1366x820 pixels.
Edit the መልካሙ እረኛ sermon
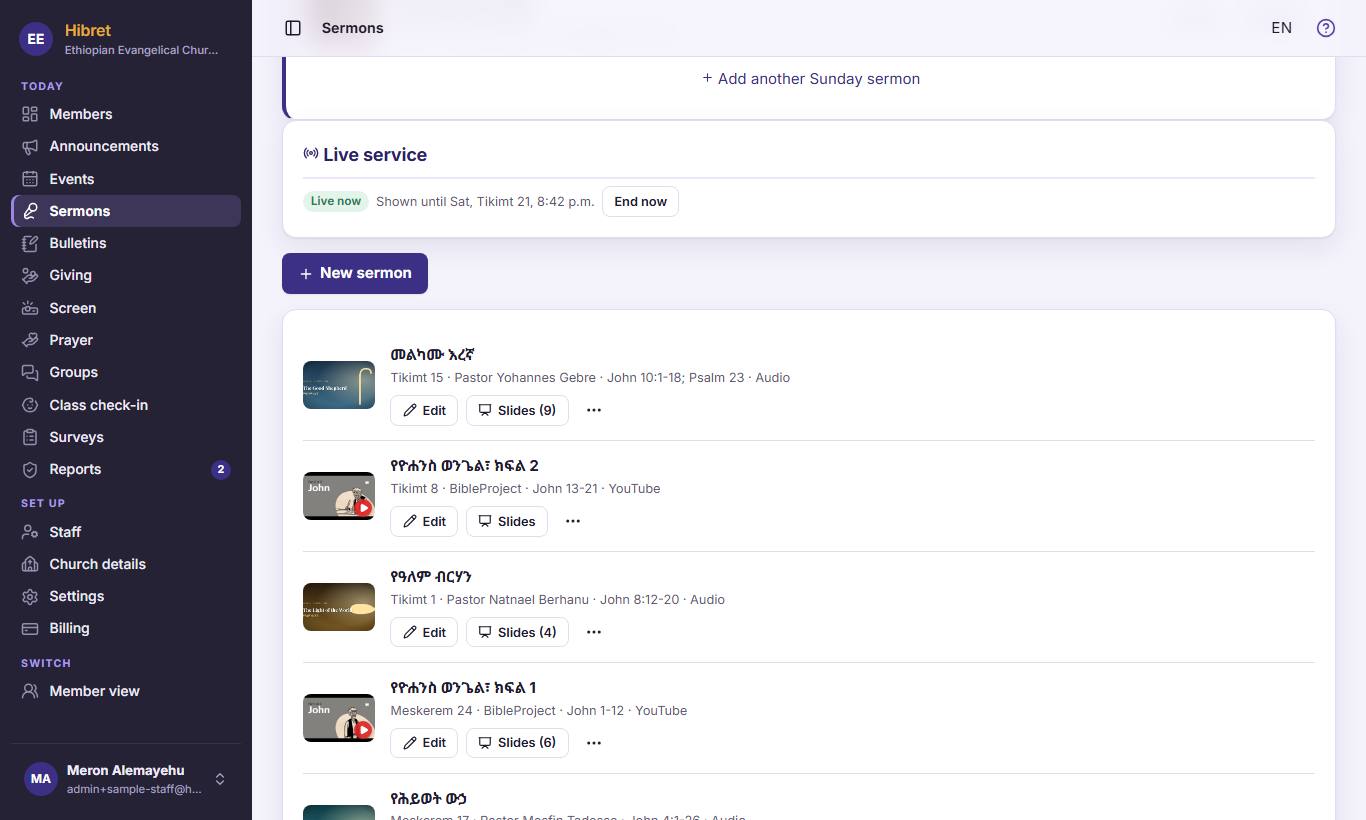[x=424, y=410]
